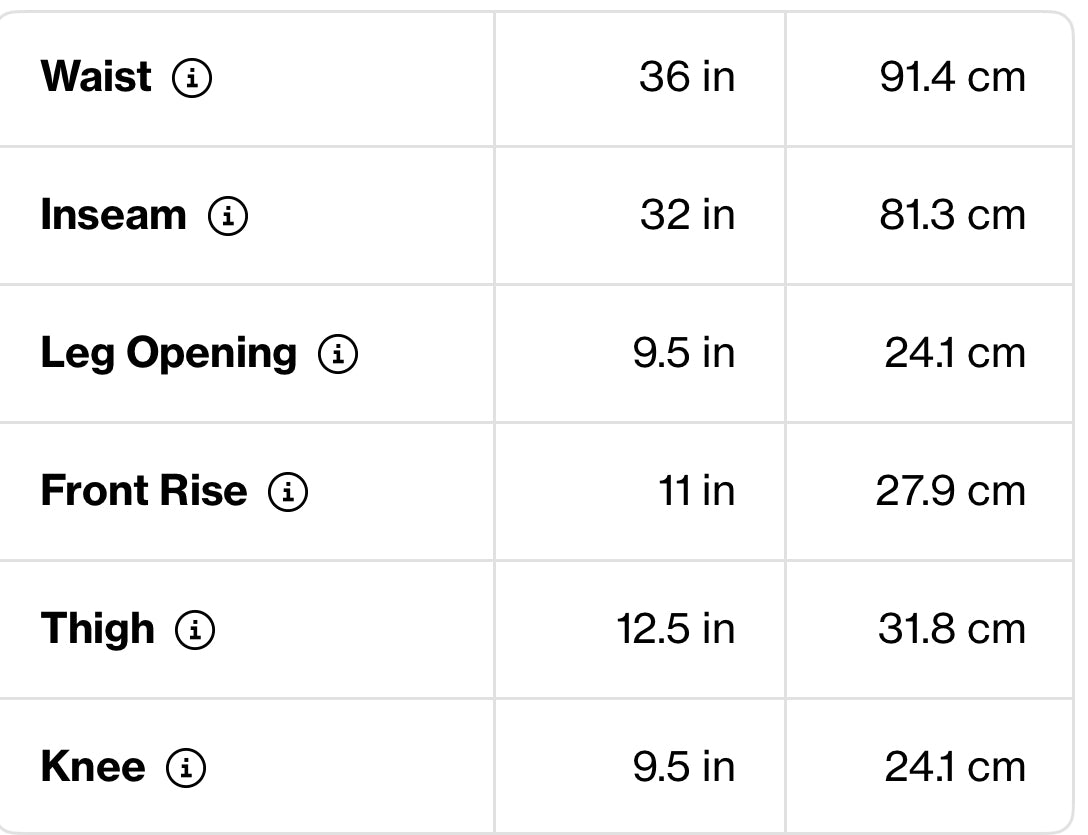Select the Inseam label text
This screenshot has width=1088, height=835.
114,214
